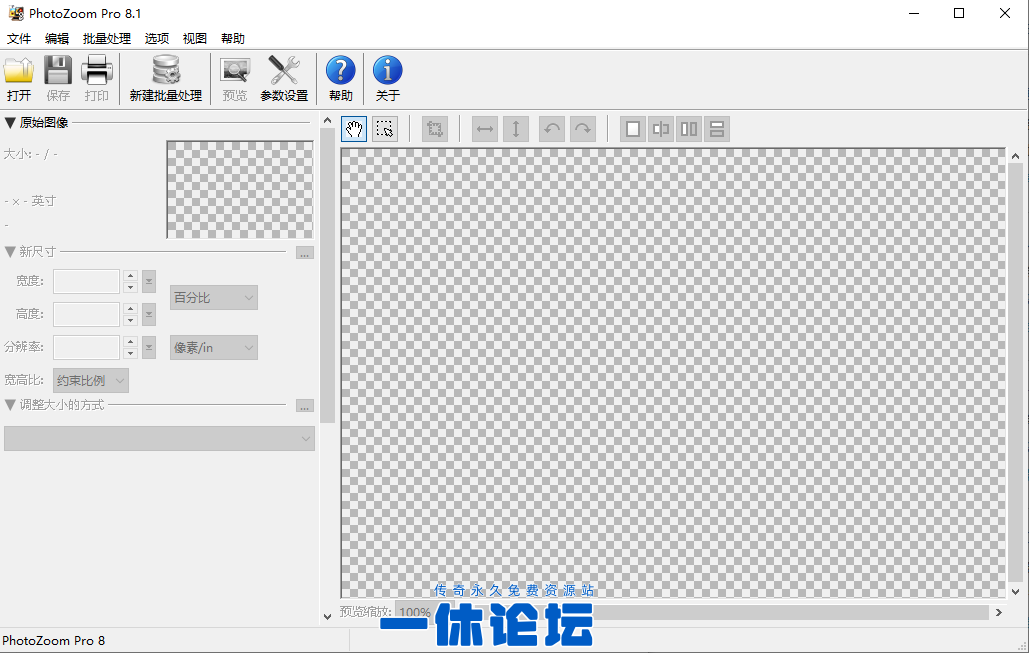Click the left panel scroll up arrow
Screen dimensions: 1029x653
pos(327,121)
